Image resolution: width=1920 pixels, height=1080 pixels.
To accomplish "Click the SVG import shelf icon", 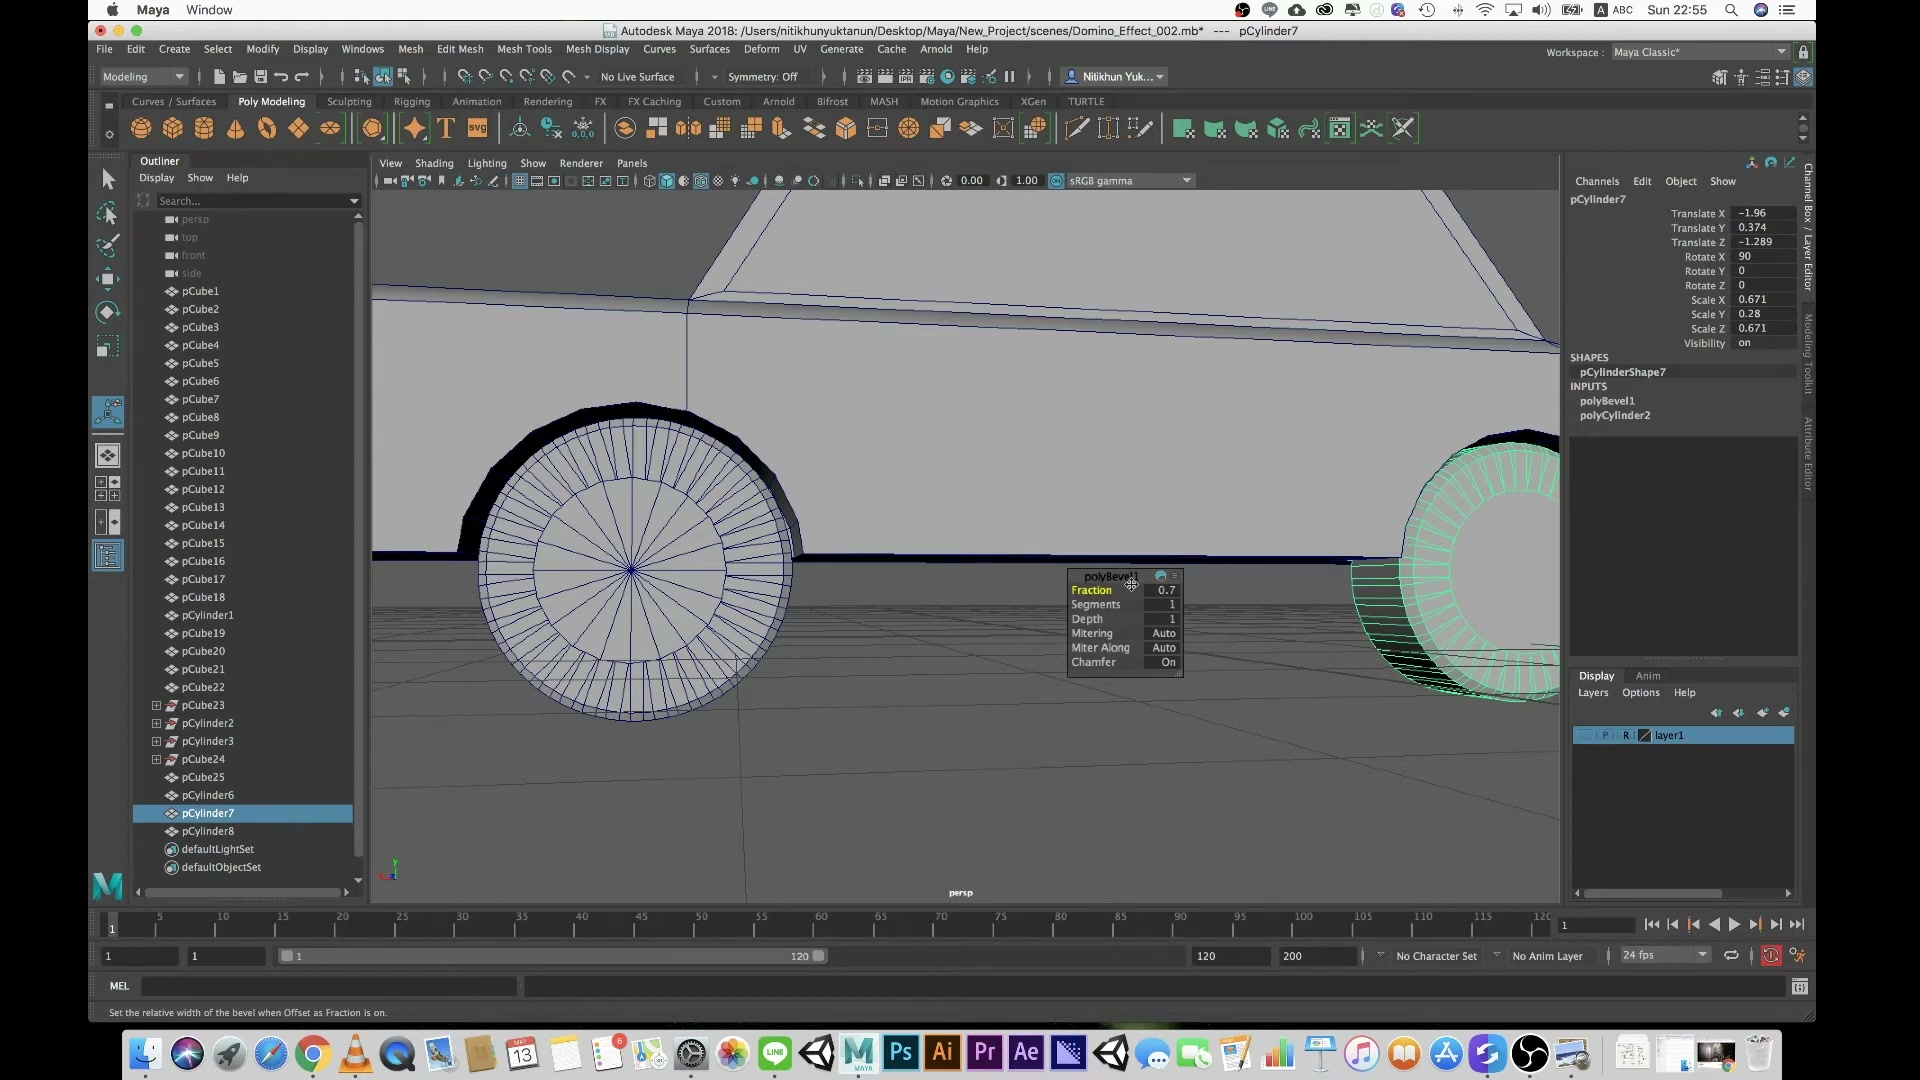I will tap(477, 129).
